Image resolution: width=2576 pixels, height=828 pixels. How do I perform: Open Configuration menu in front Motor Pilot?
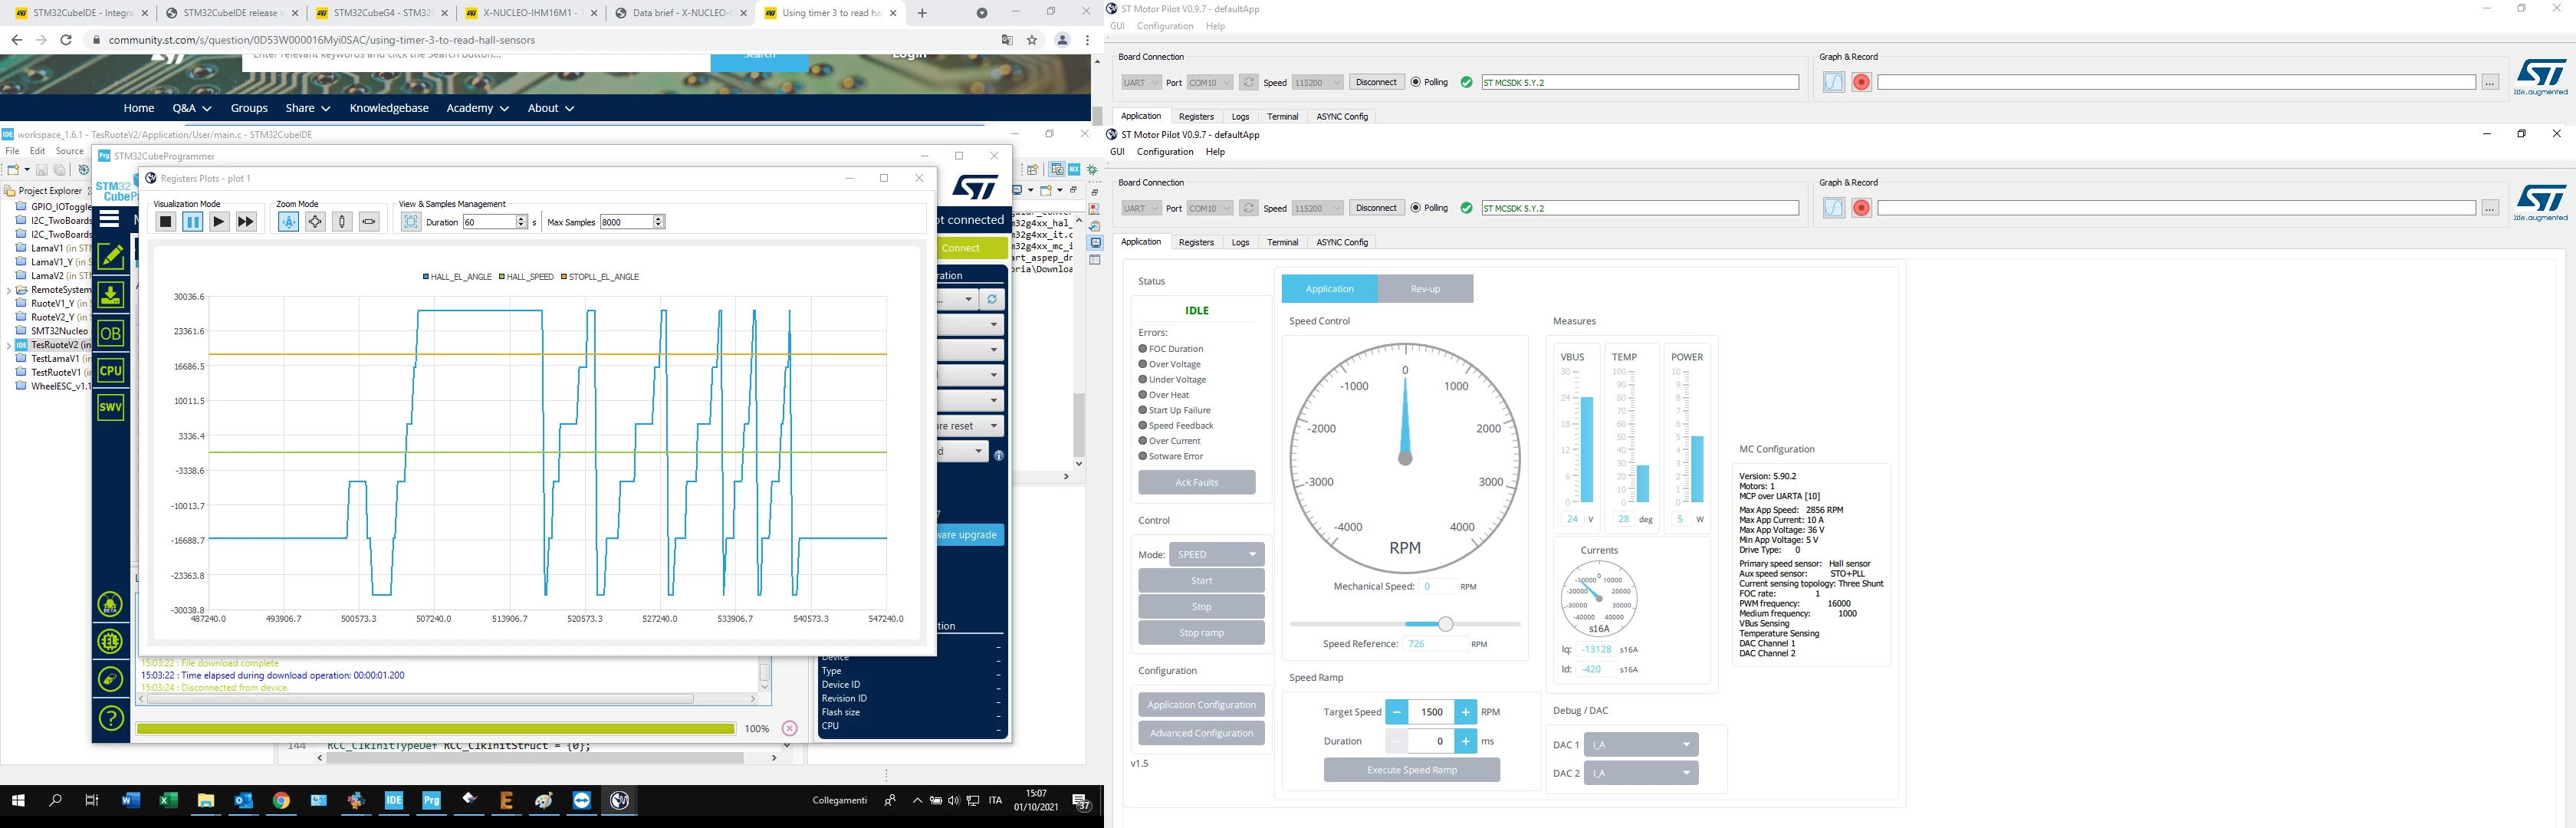[x=1165, y=152]
